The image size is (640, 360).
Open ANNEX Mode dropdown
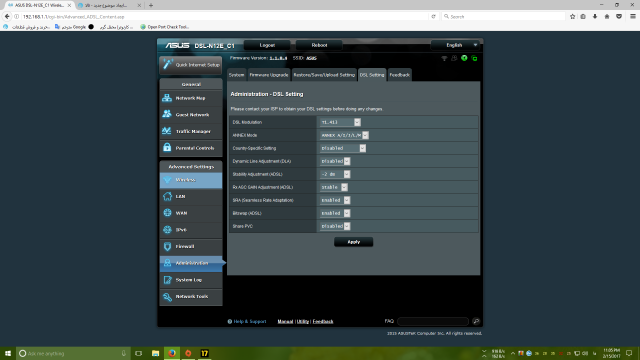[344, 135]
